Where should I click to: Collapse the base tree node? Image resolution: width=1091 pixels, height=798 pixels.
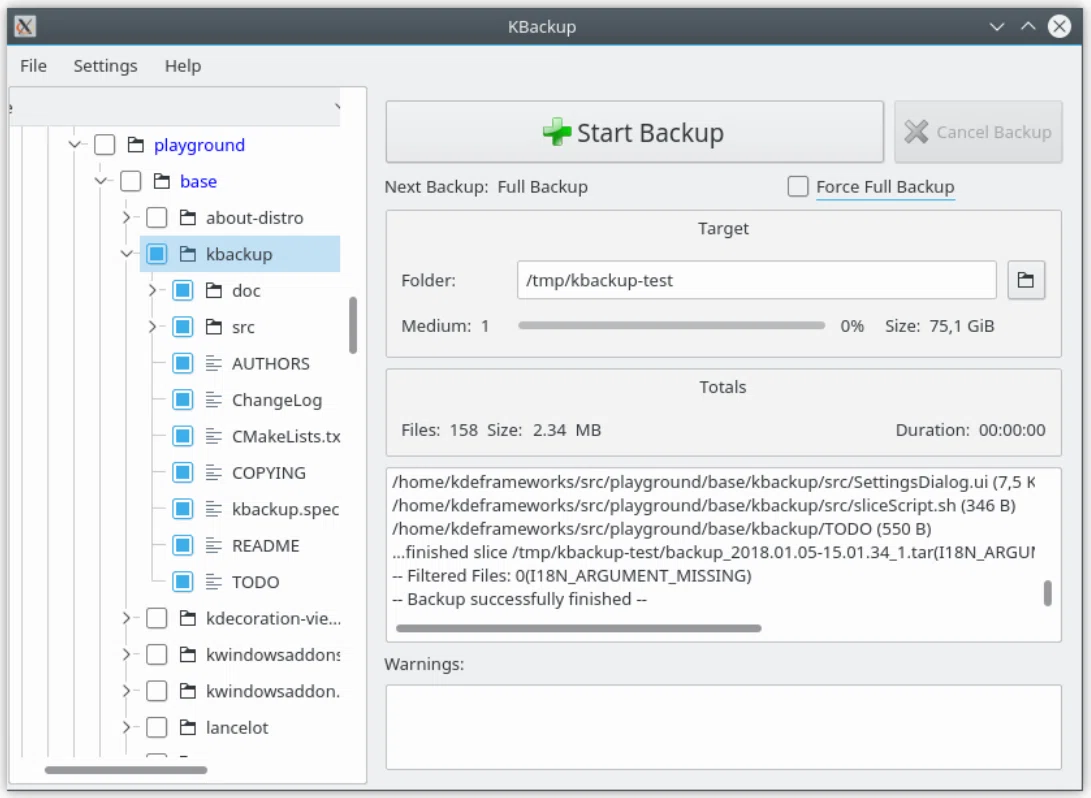[x=101, y=182]
